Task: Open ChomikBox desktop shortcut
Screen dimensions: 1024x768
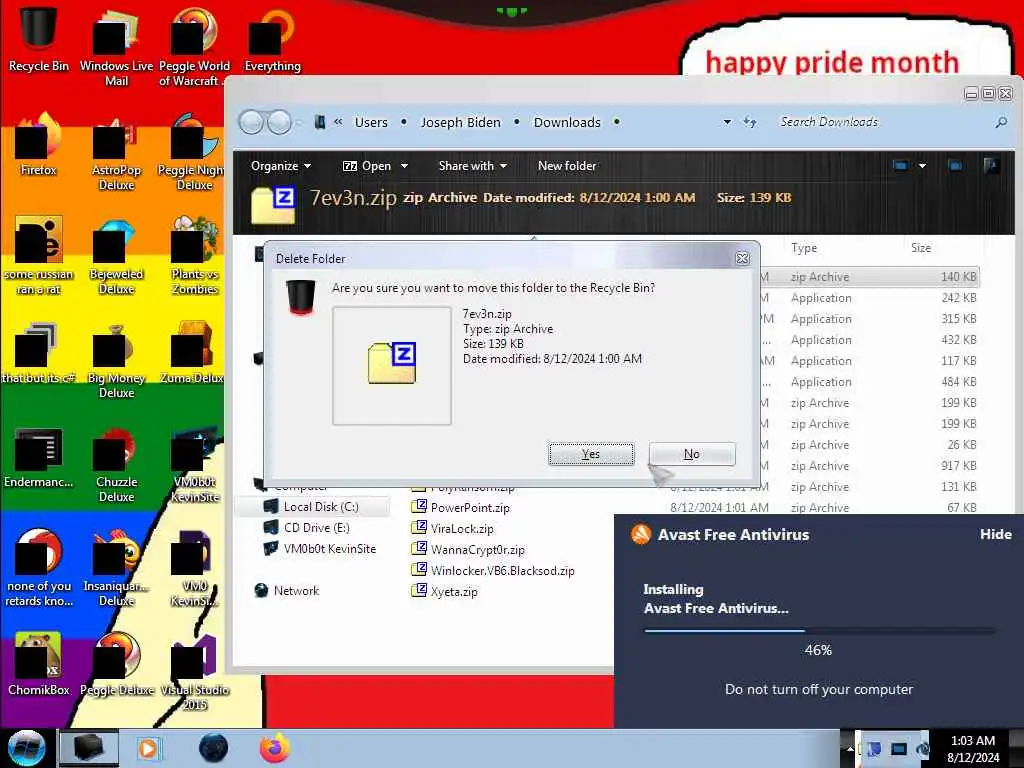Action: point(39,665)
